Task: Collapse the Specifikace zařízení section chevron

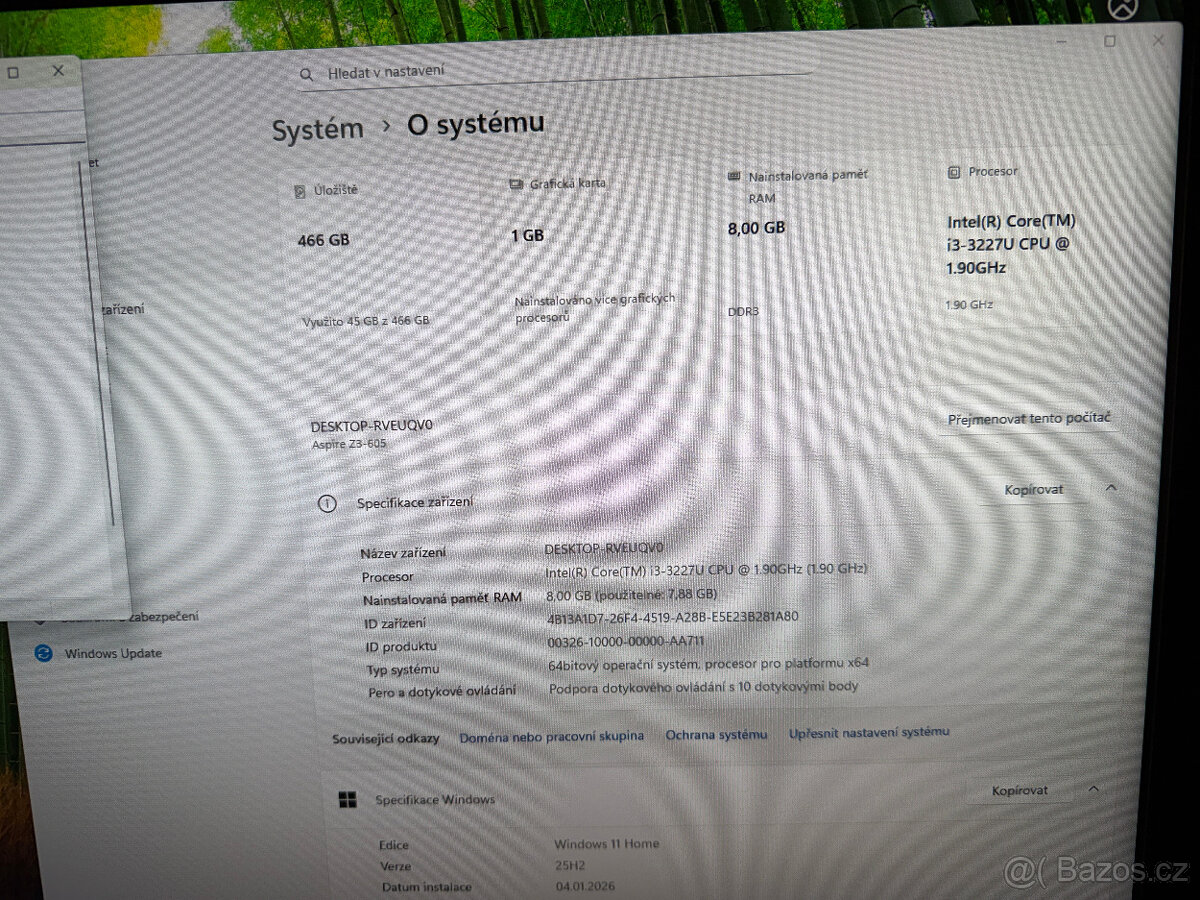Action: pyautogui.click(x=1110, y=489)
